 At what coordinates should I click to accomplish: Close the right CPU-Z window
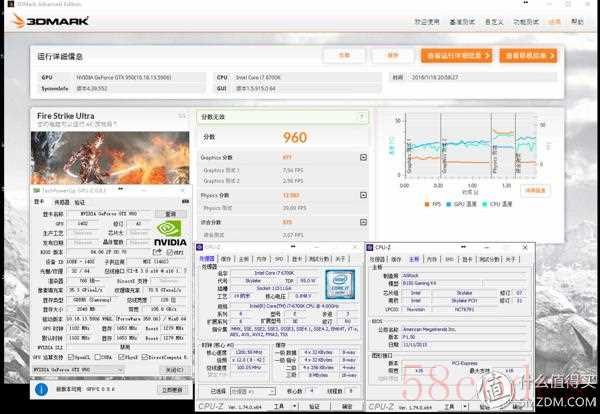click(x=525, y=248)
